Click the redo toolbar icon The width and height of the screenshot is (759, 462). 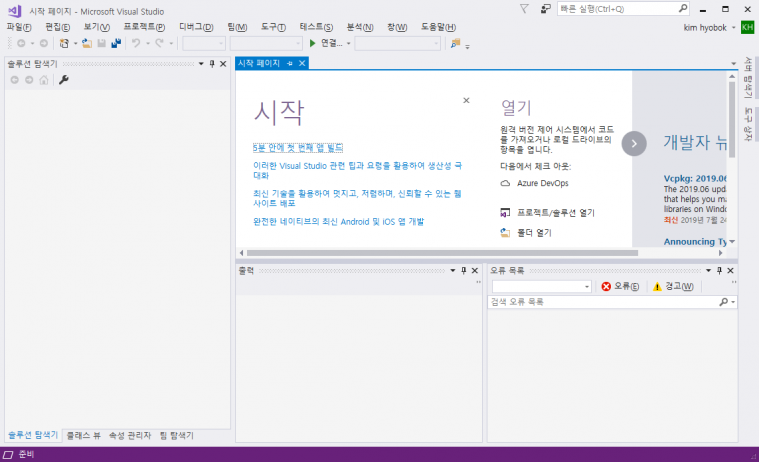click(159, 44)
